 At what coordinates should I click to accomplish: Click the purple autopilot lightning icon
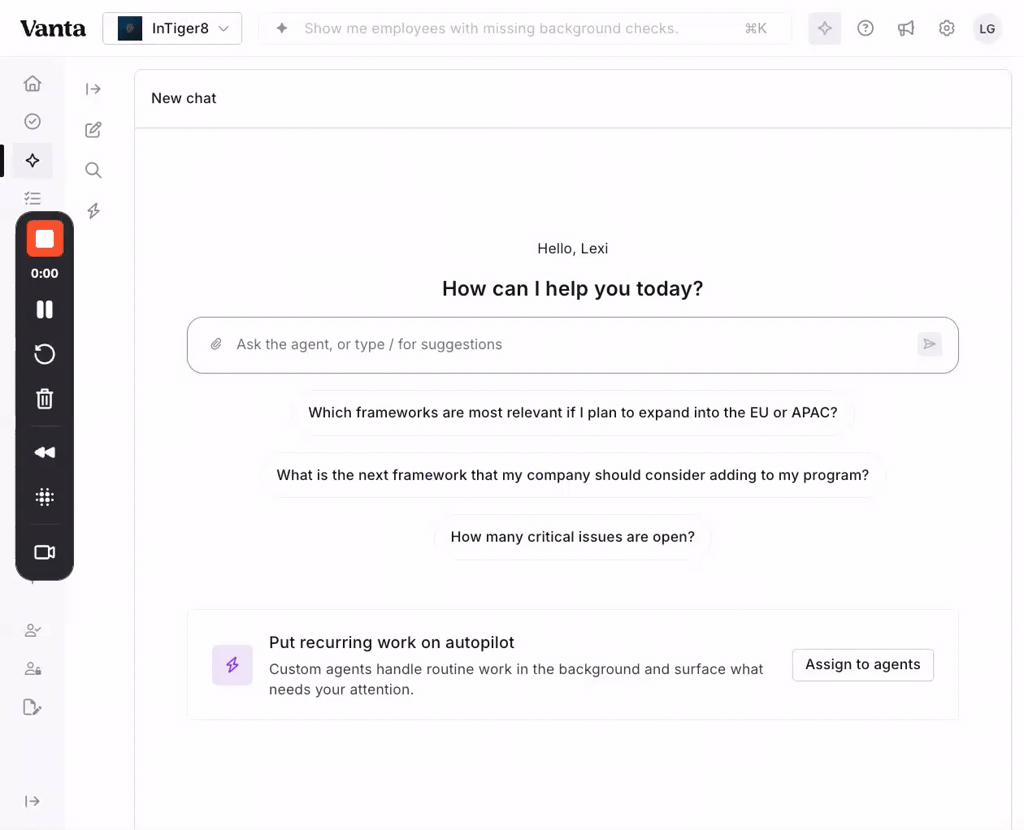click(x=232, y=665)
